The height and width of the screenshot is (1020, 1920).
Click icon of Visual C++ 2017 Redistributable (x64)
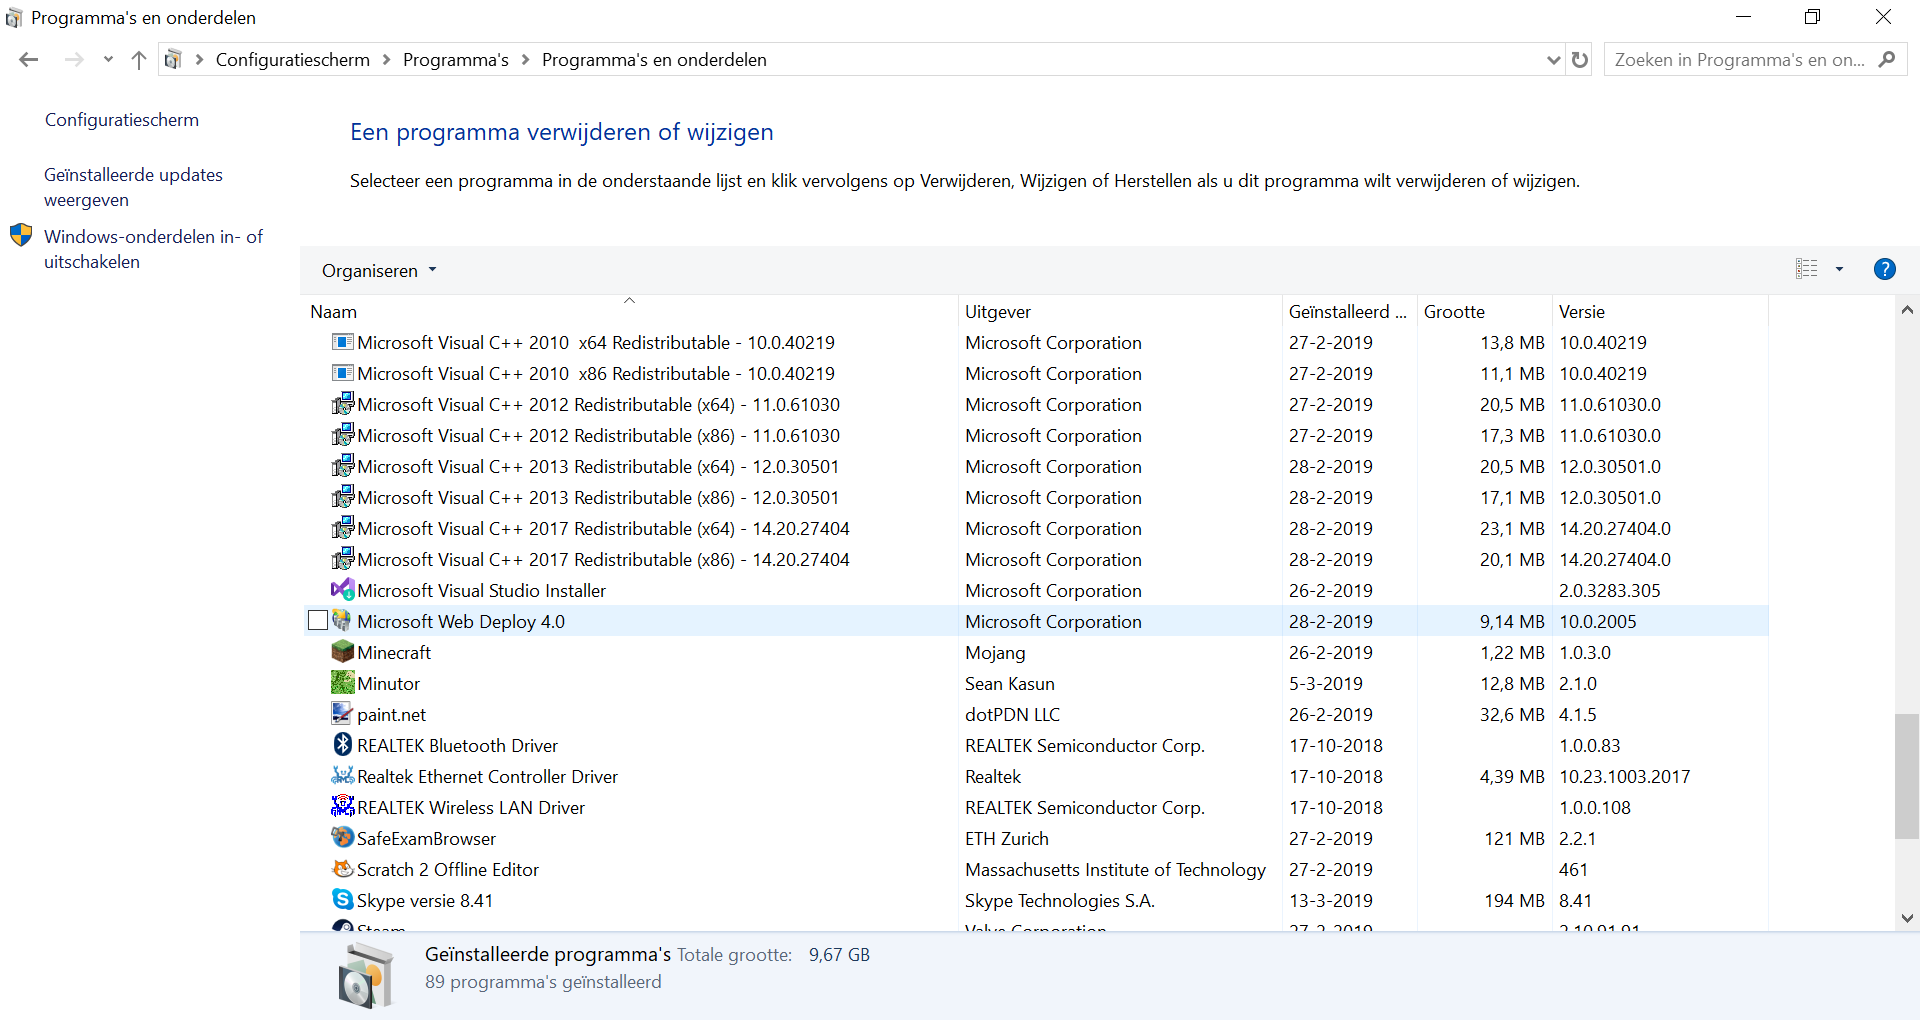(342, 528)
